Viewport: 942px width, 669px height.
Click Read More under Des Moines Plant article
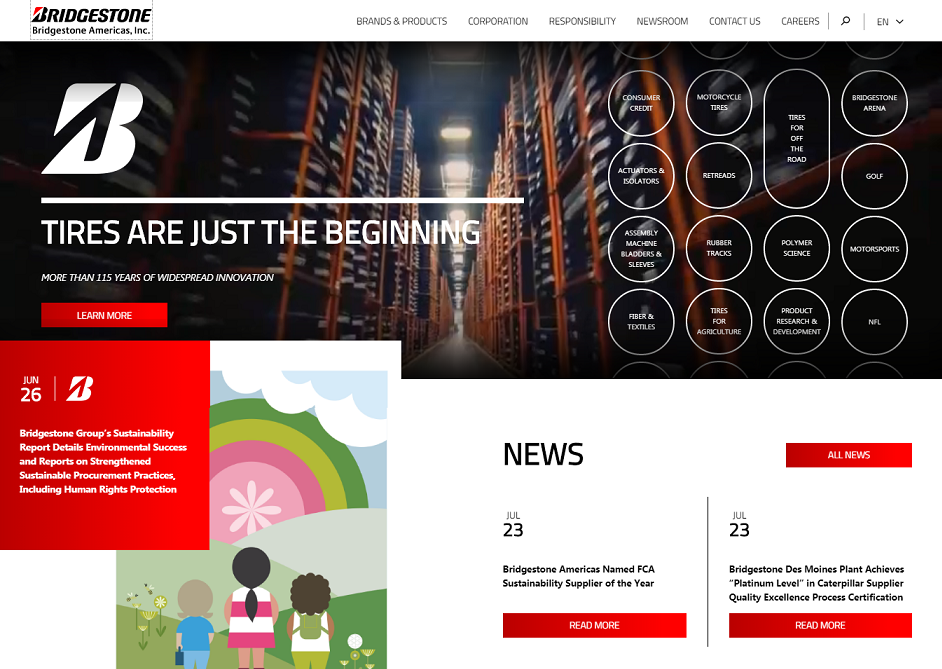820,625
